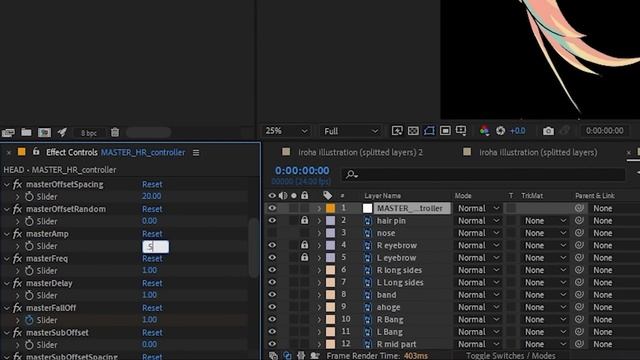
Task: Reset exposure icon in viewer
Action: point(500,131)
